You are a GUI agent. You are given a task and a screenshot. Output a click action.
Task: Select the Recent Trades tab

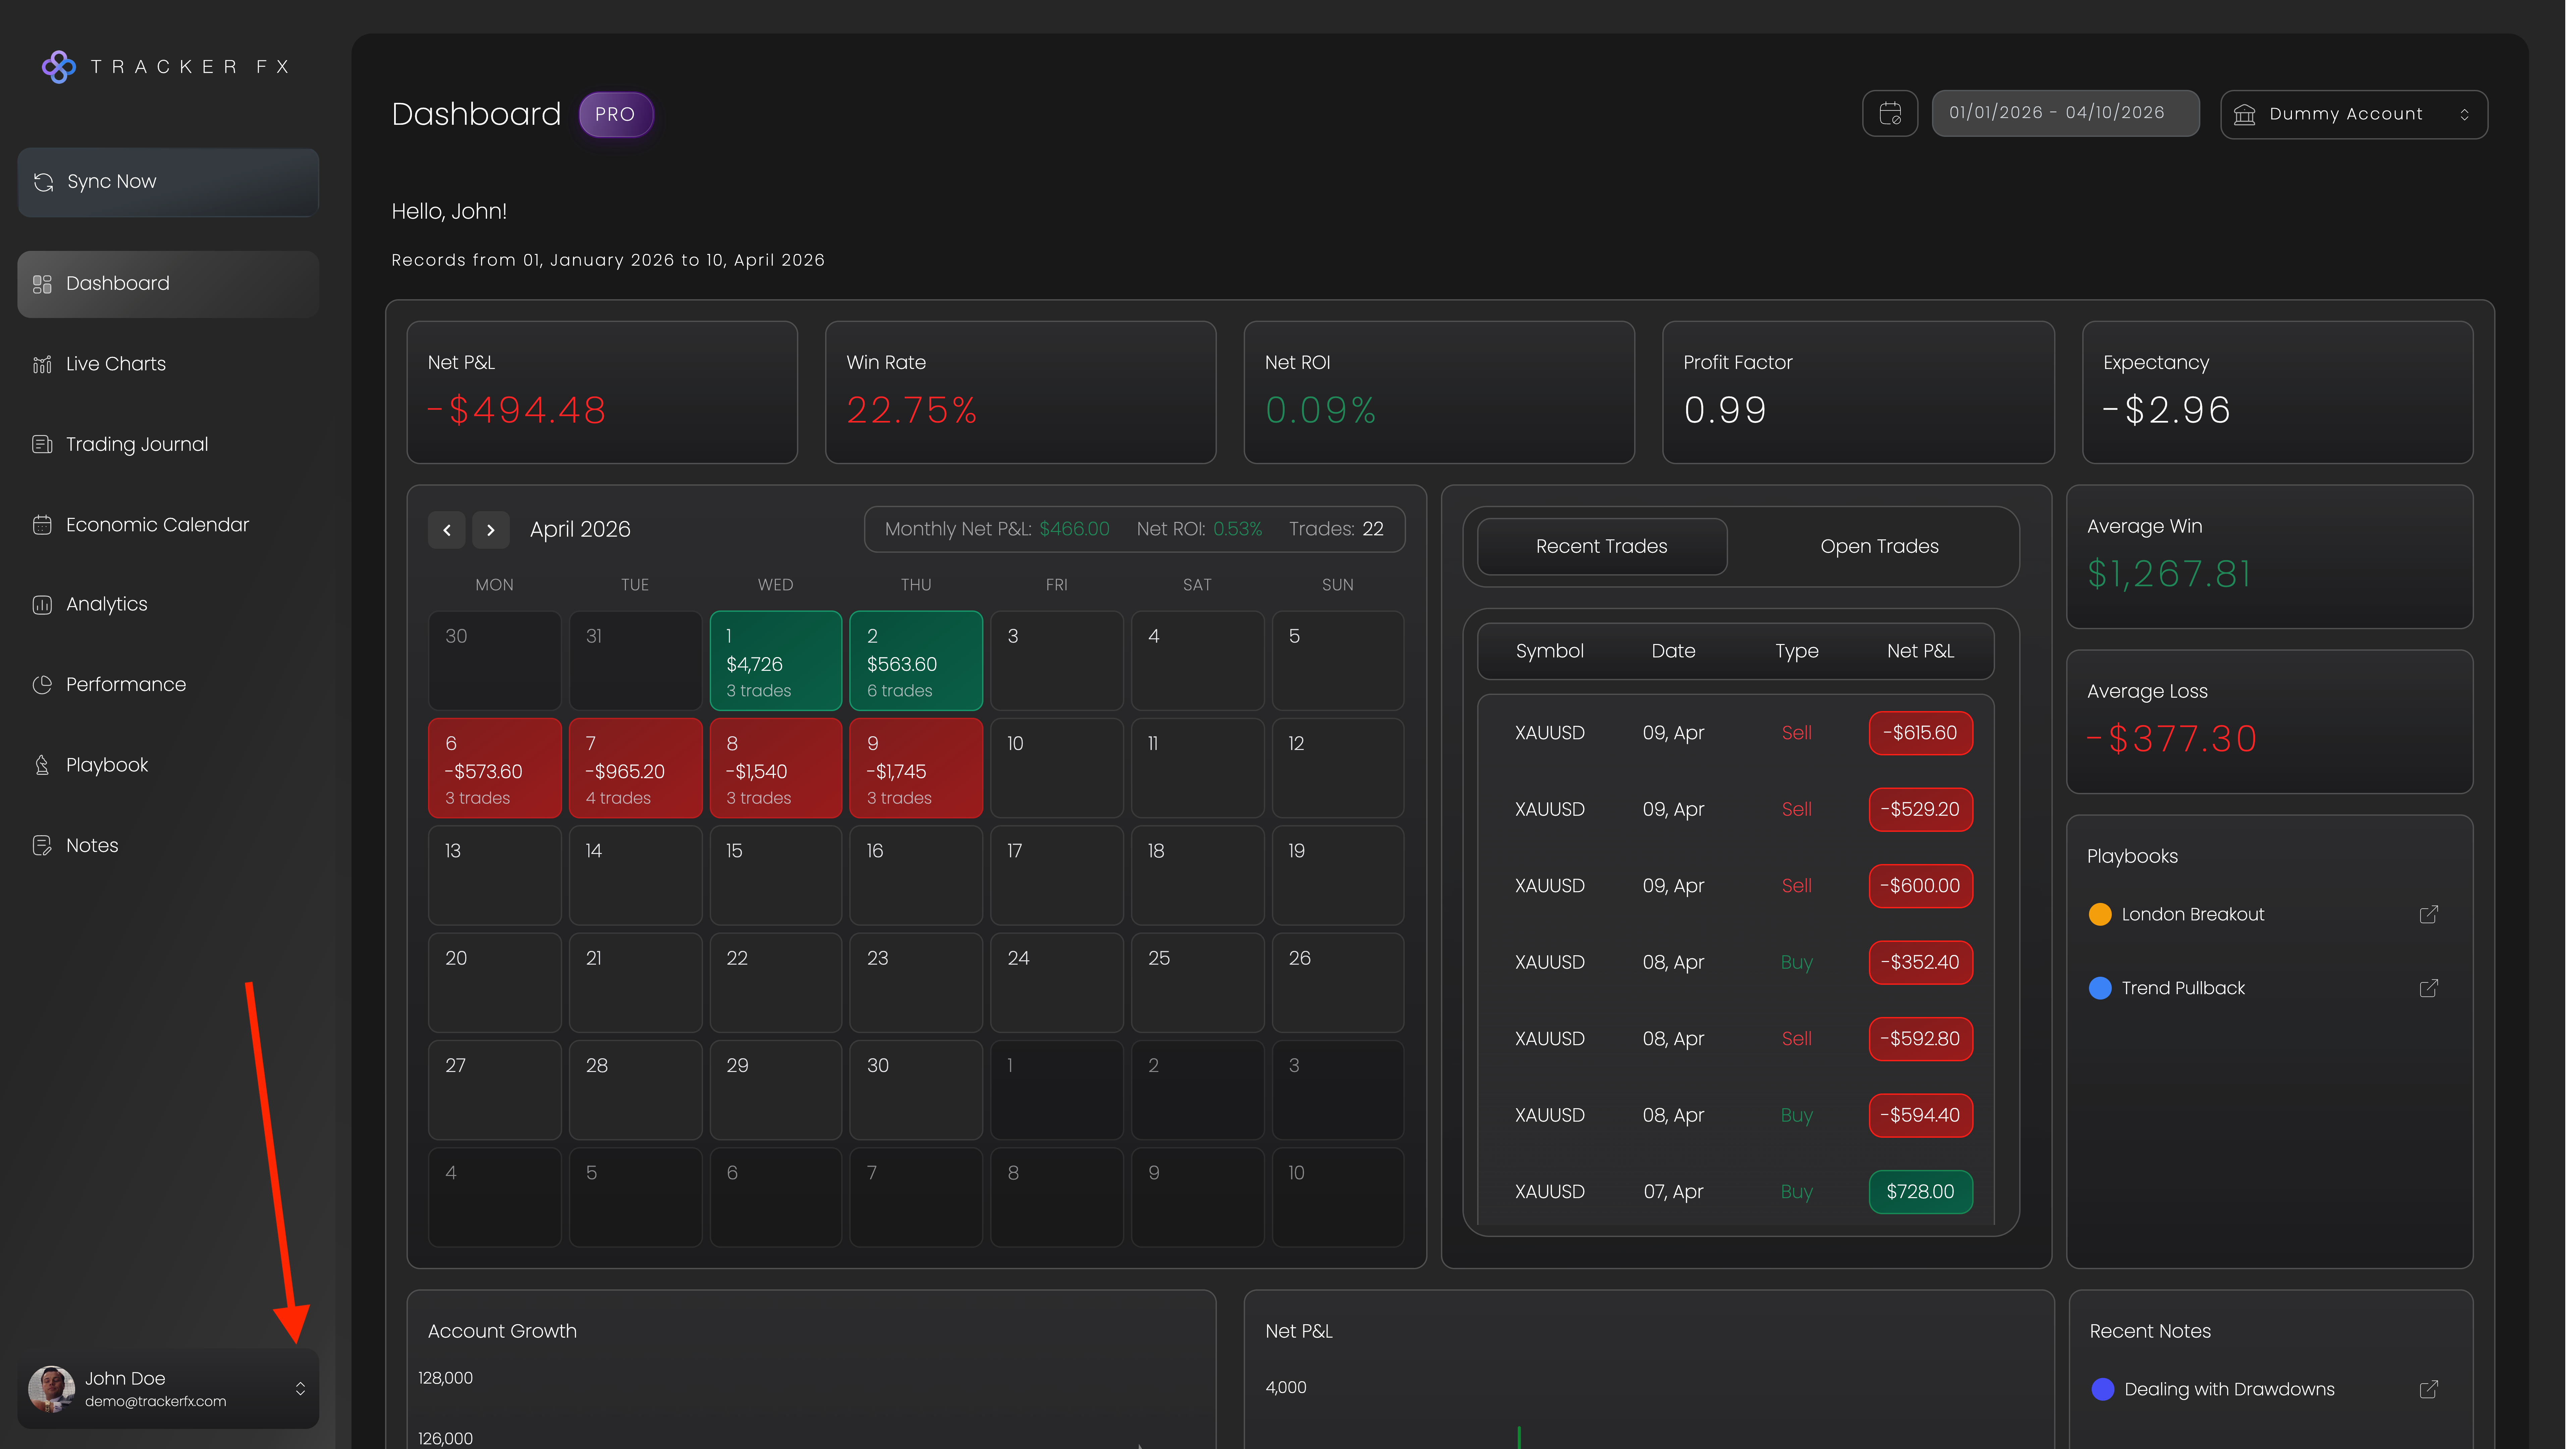1601,546
